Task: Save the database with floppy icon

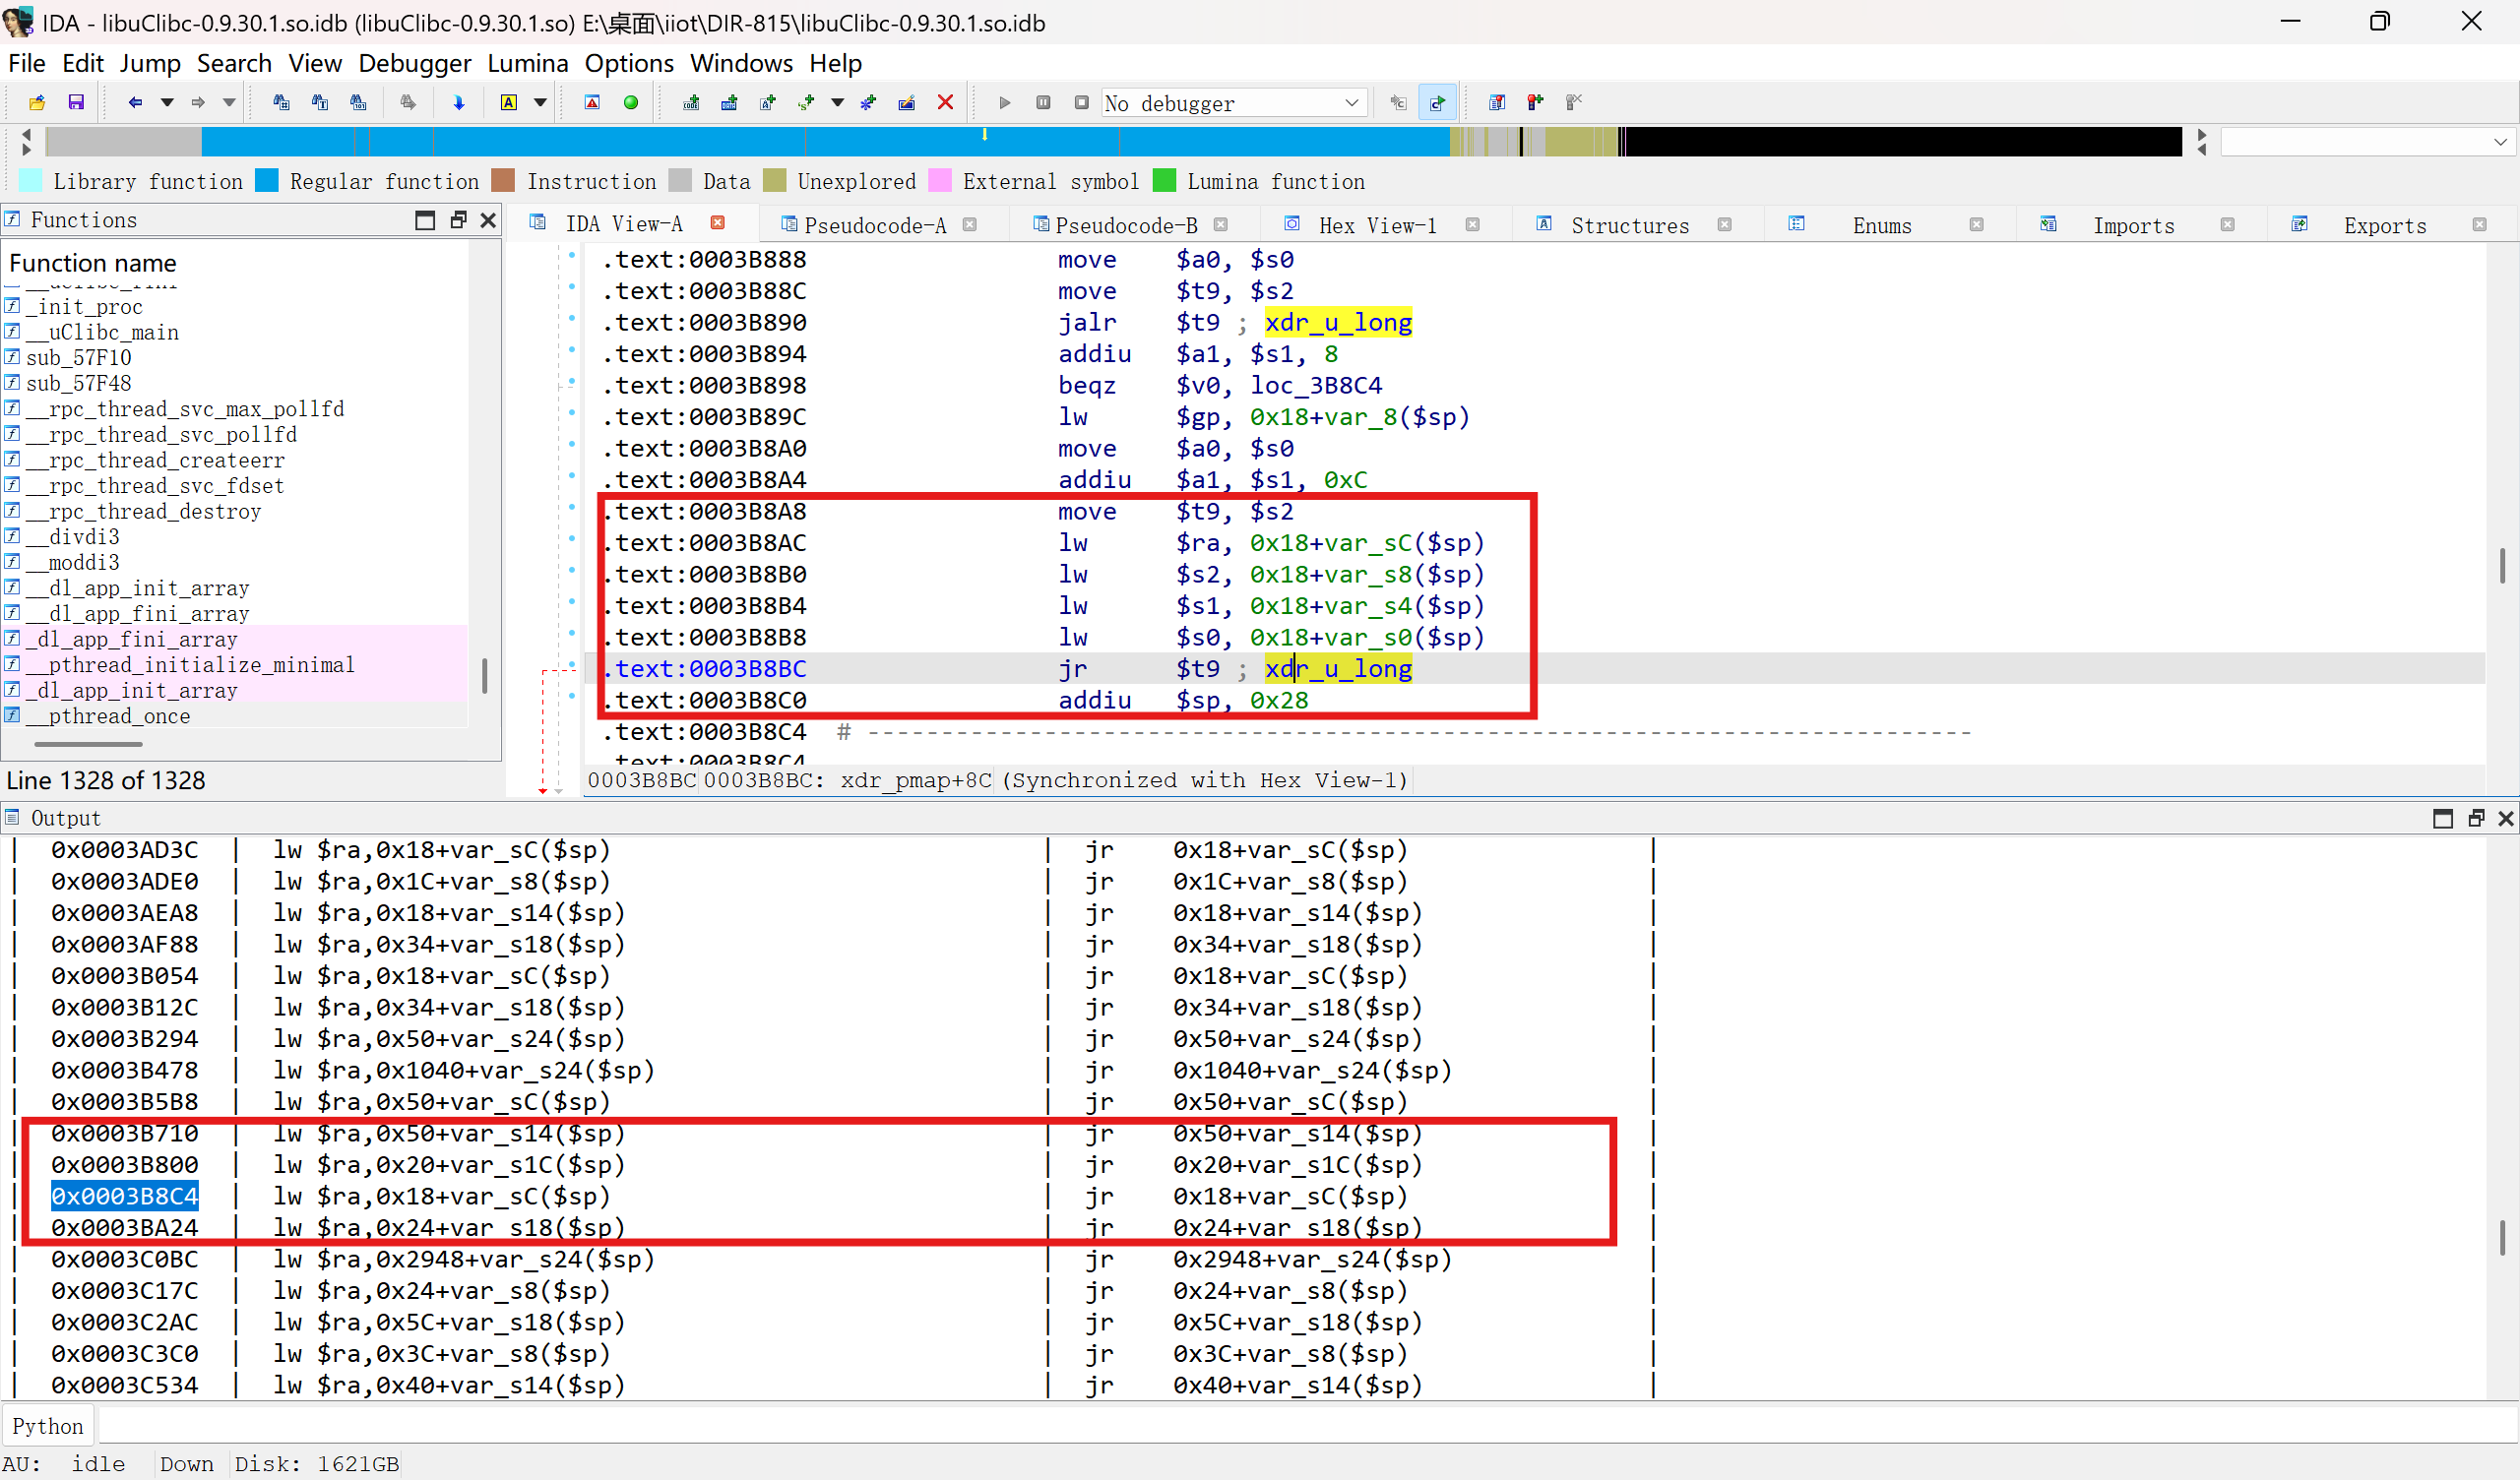Action: pos(75,103)
